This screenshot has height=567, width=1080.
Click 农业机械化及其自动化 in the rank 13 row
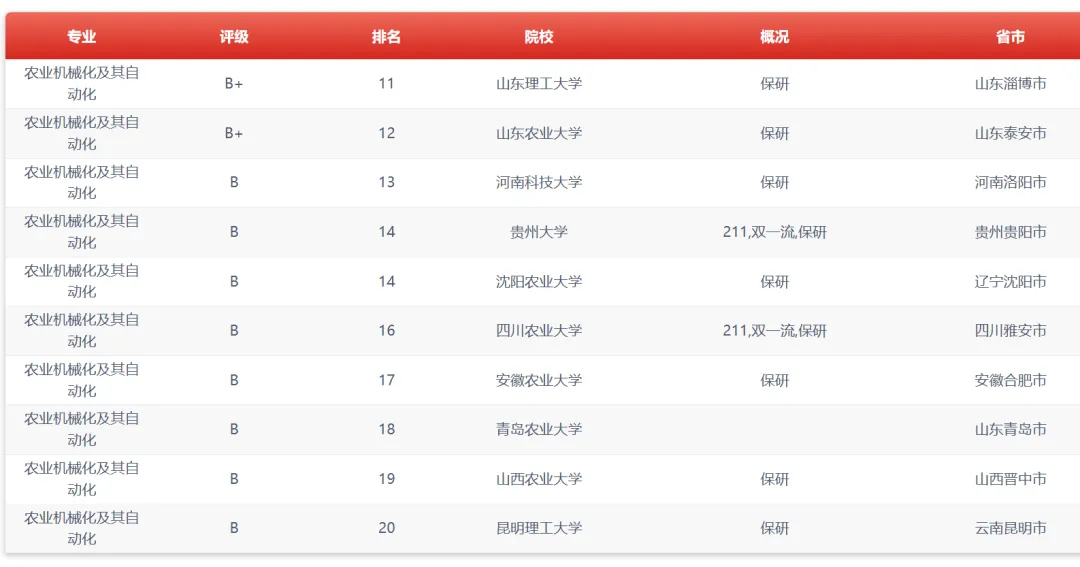click(81, 182)
